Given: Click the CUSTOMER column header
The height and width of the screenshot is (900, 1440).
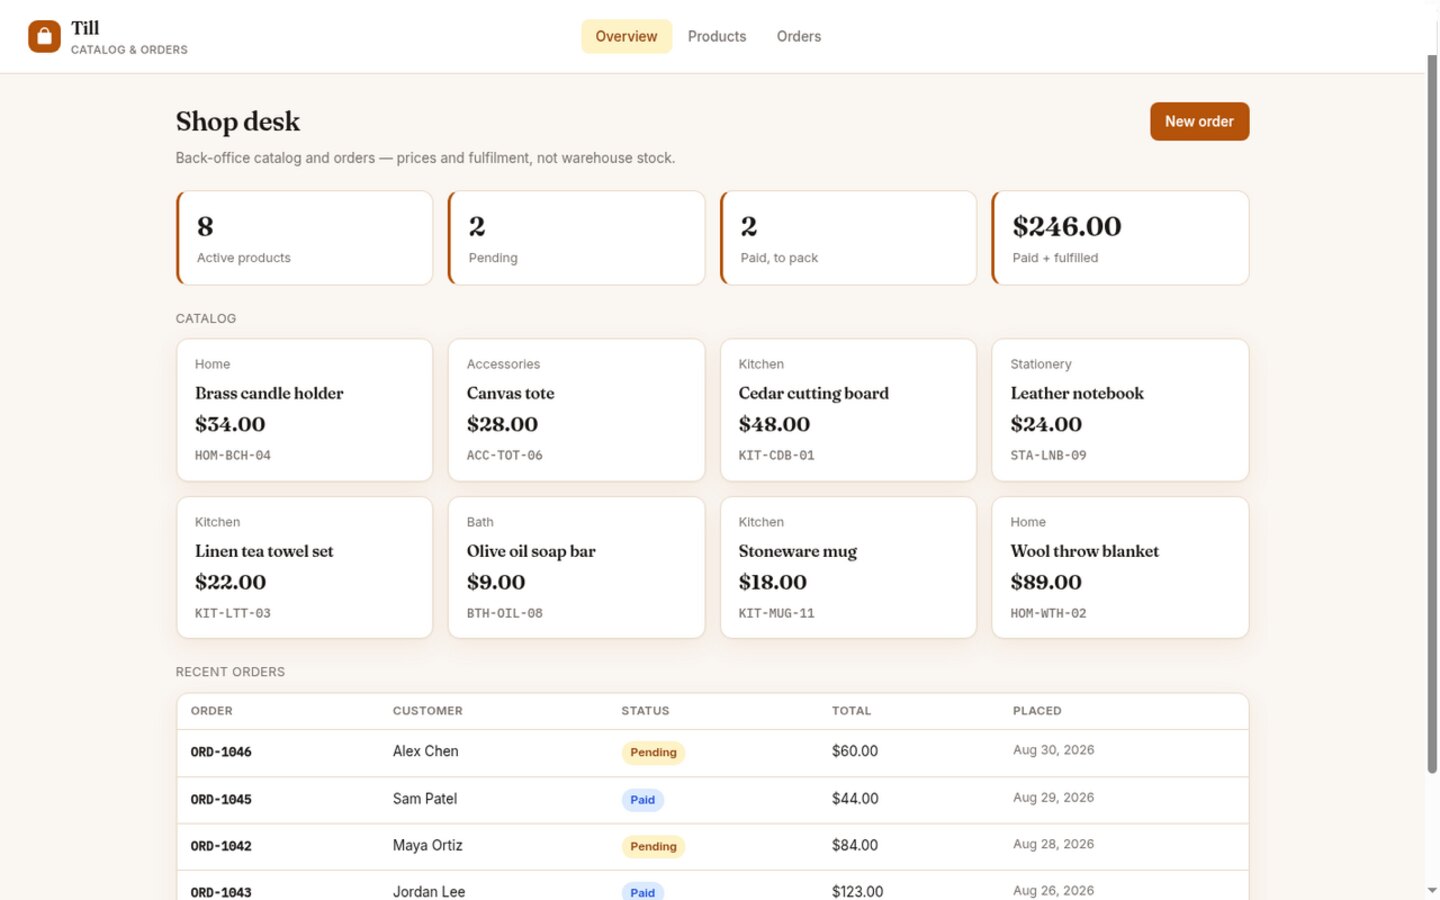Looking at the screenshot, I should tap(427, 711).
